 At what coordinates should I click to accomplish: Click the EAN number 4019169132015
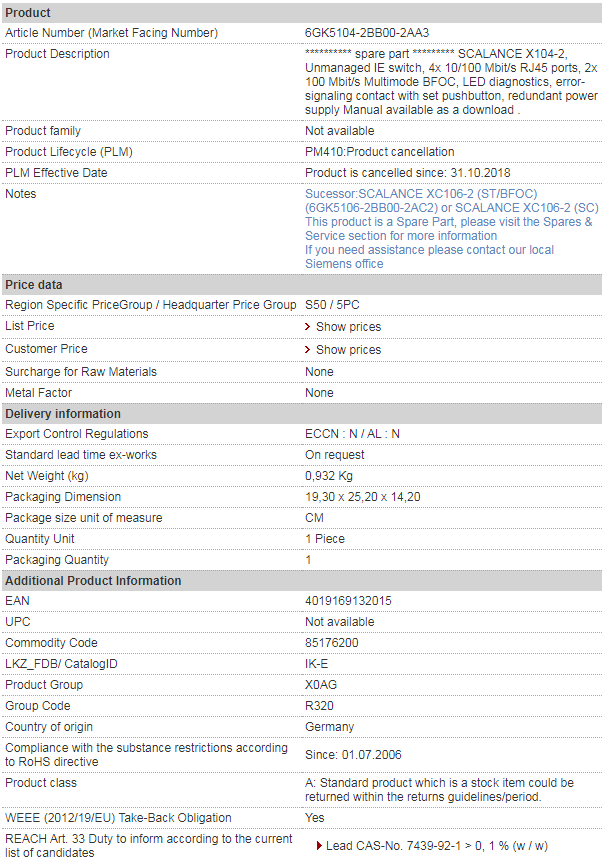click(348, 601)
